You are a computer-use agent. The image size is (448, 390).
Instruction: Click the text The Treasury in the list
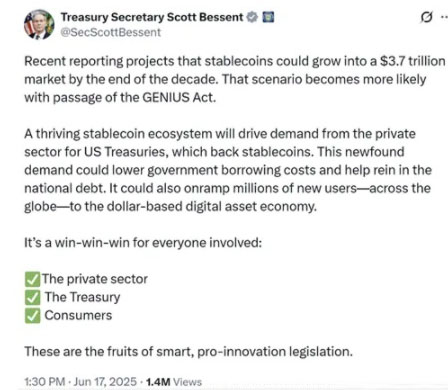82,297
